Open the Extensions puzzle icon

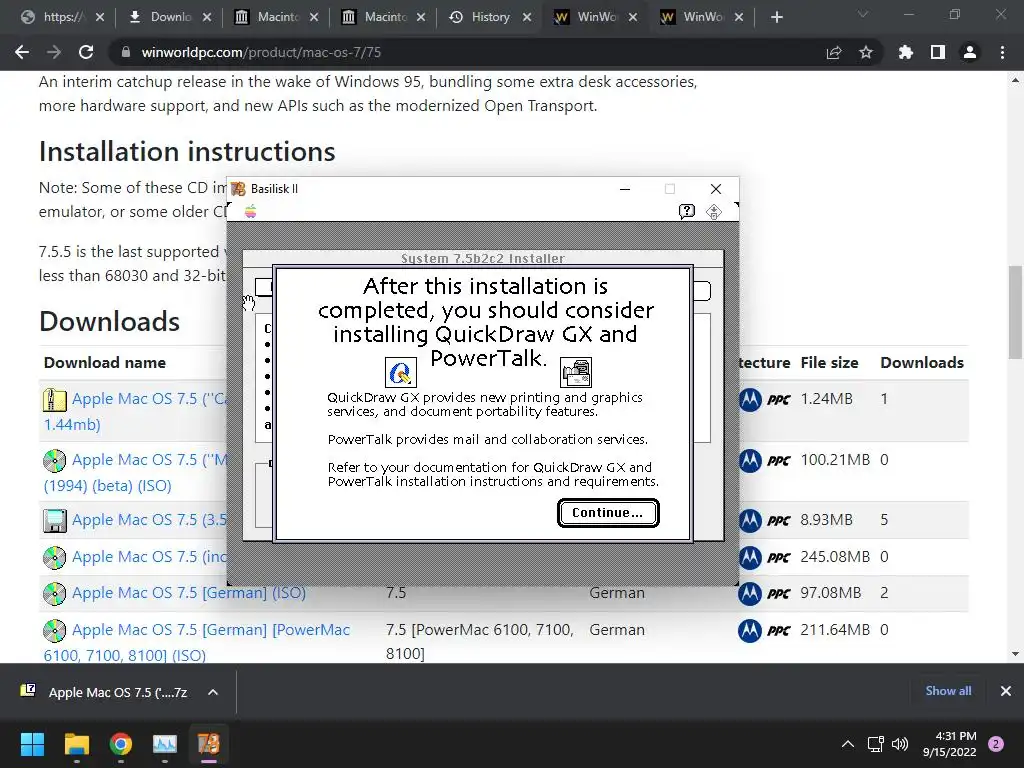coord(905,52)
